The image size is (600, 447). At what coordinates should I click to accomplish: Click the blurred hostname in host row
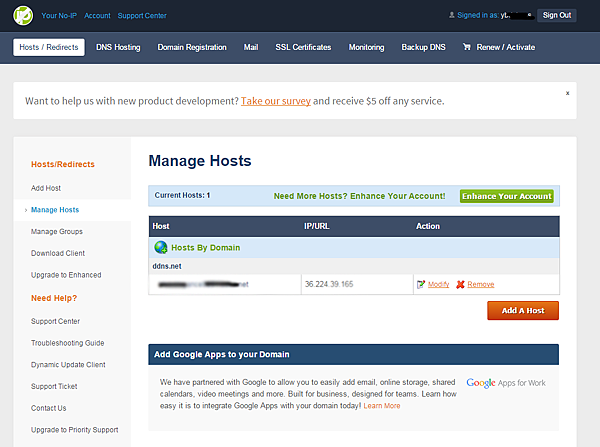tap(203, 284)
